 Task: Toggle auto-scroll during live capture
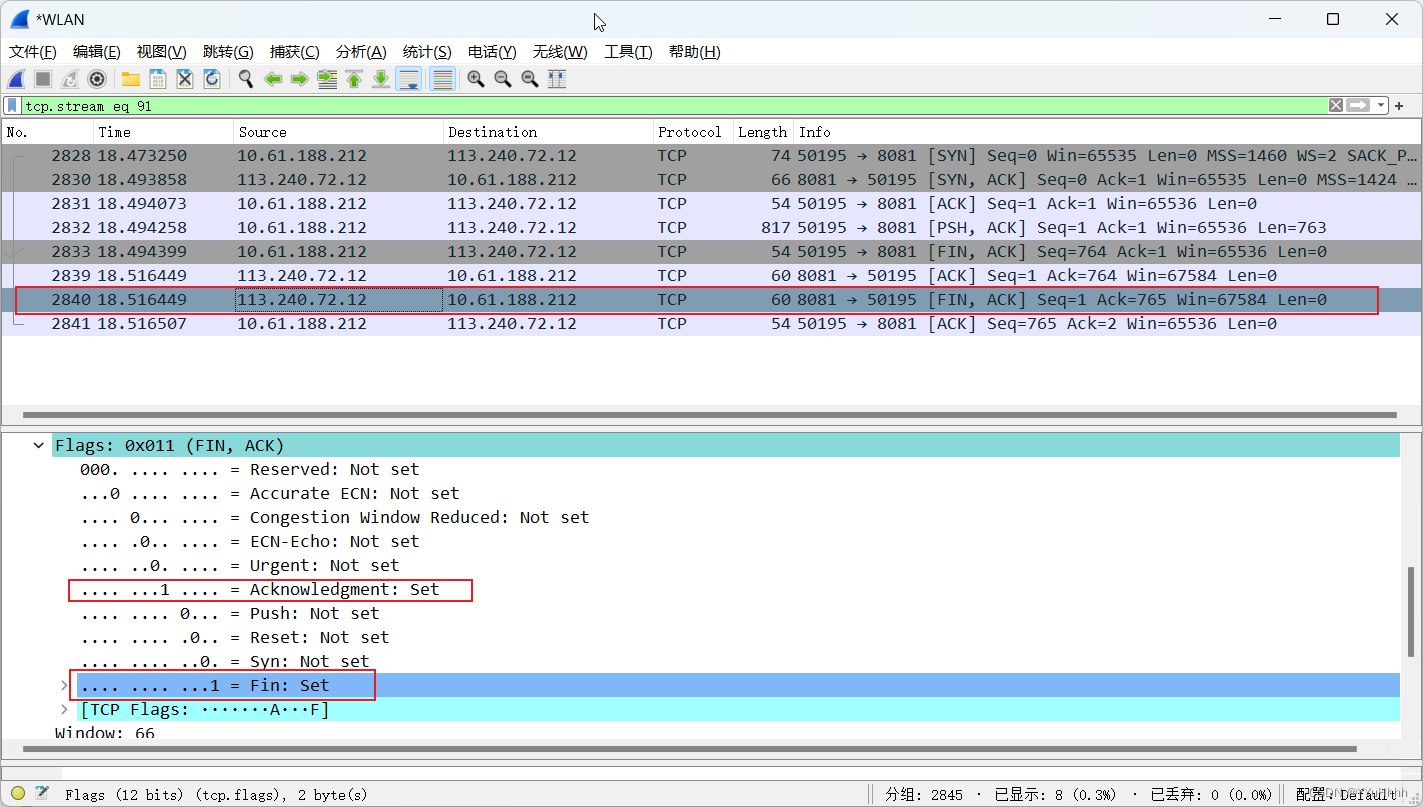point(408,79)
